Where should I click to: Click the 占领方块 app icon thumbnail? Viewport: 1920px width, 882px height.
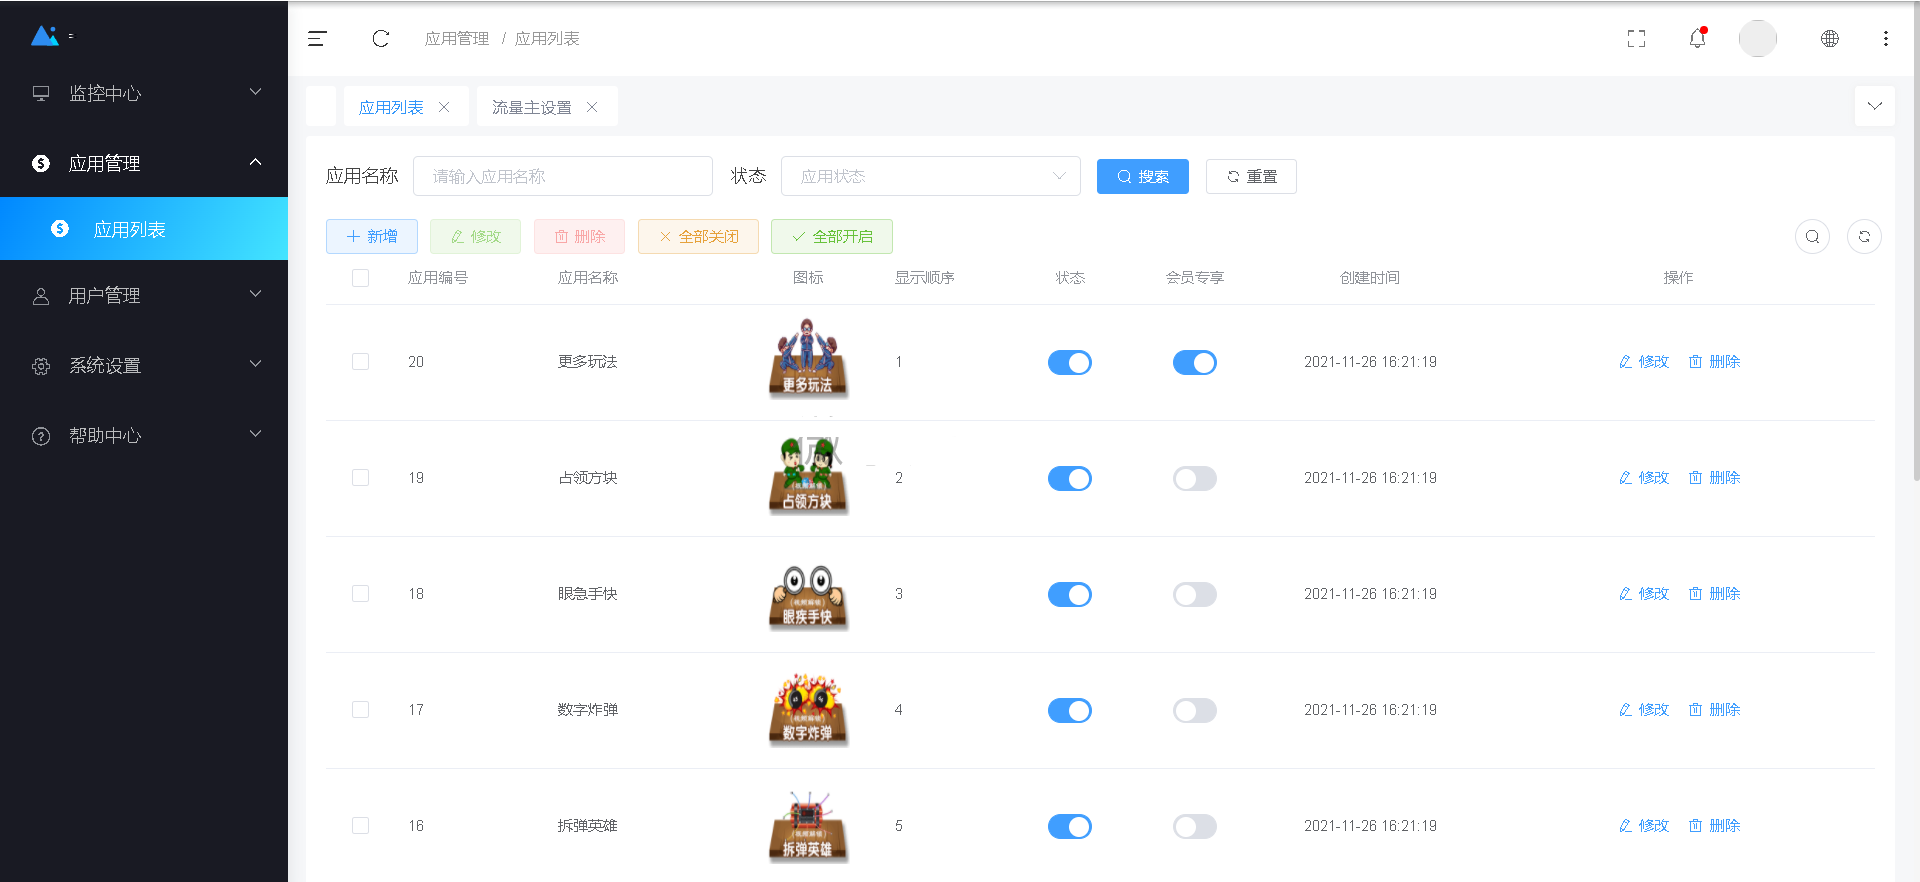(808, 476)
